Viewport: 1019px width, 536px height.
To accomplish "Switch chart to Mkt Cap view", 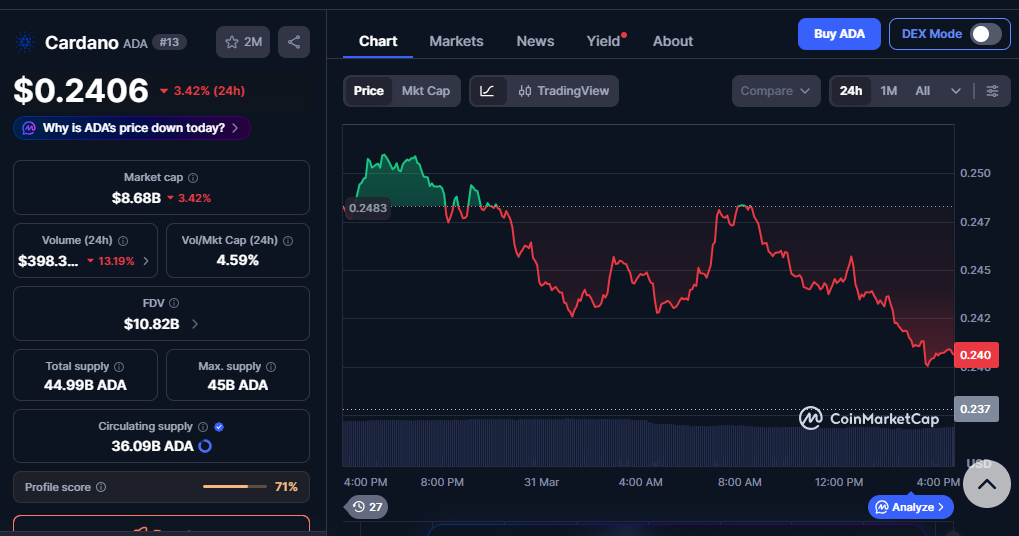I will pos(425,91).
